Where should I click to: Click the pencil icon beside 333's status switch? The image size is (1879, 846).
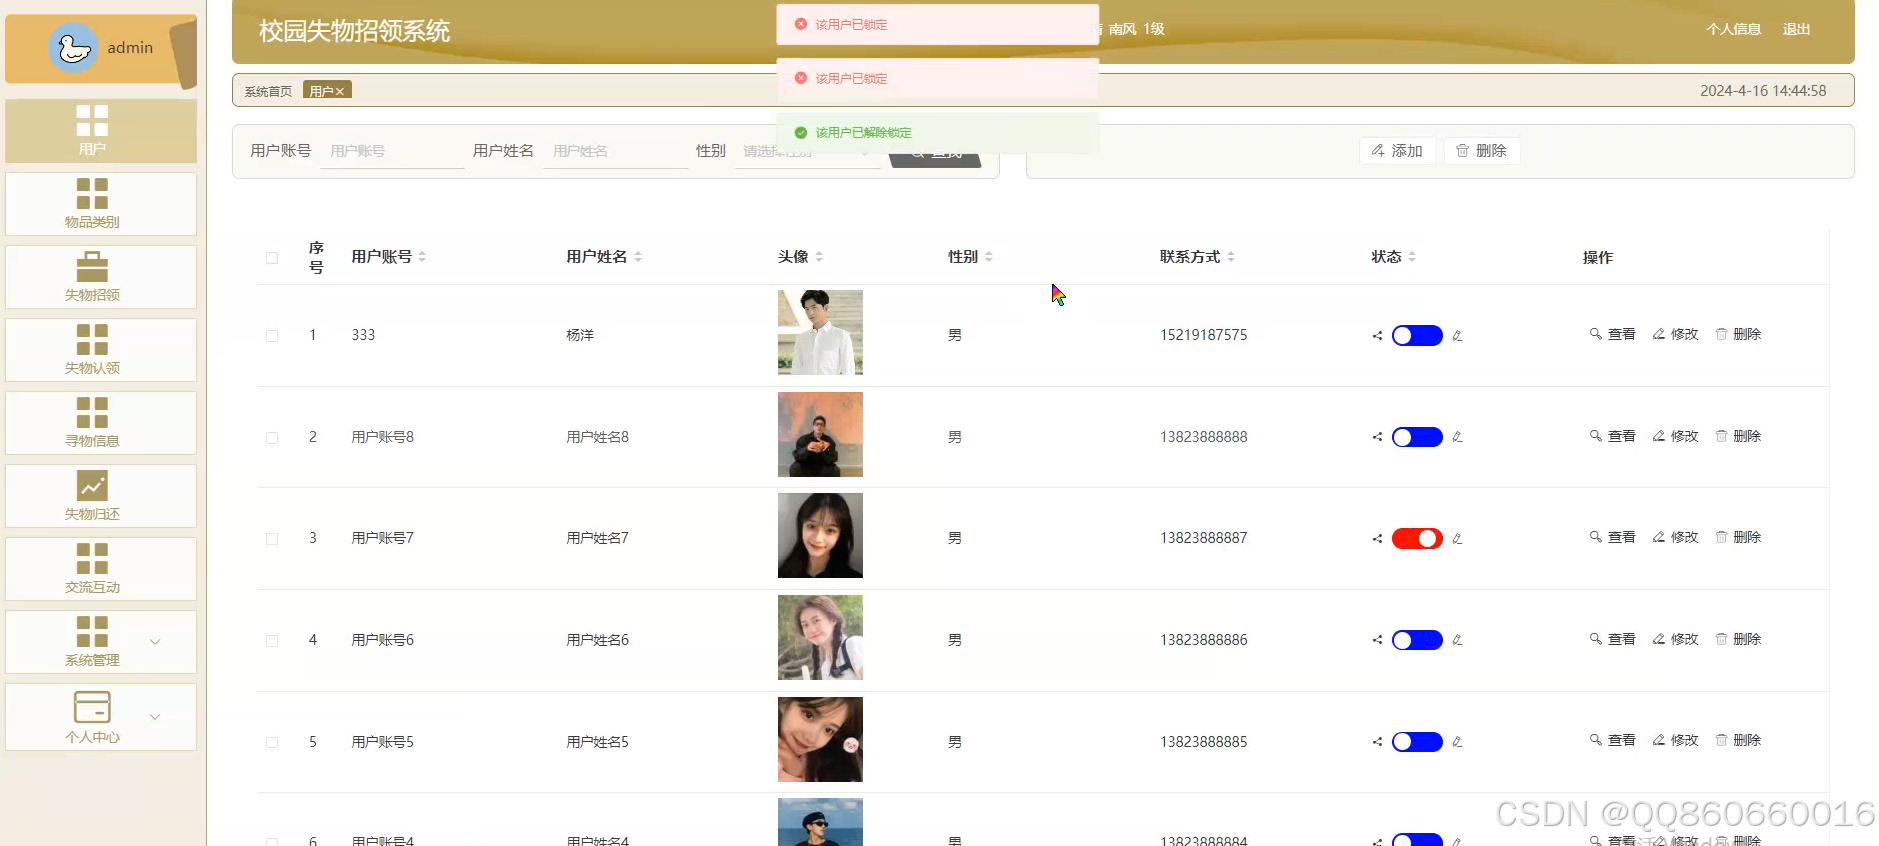point(1457,336)
